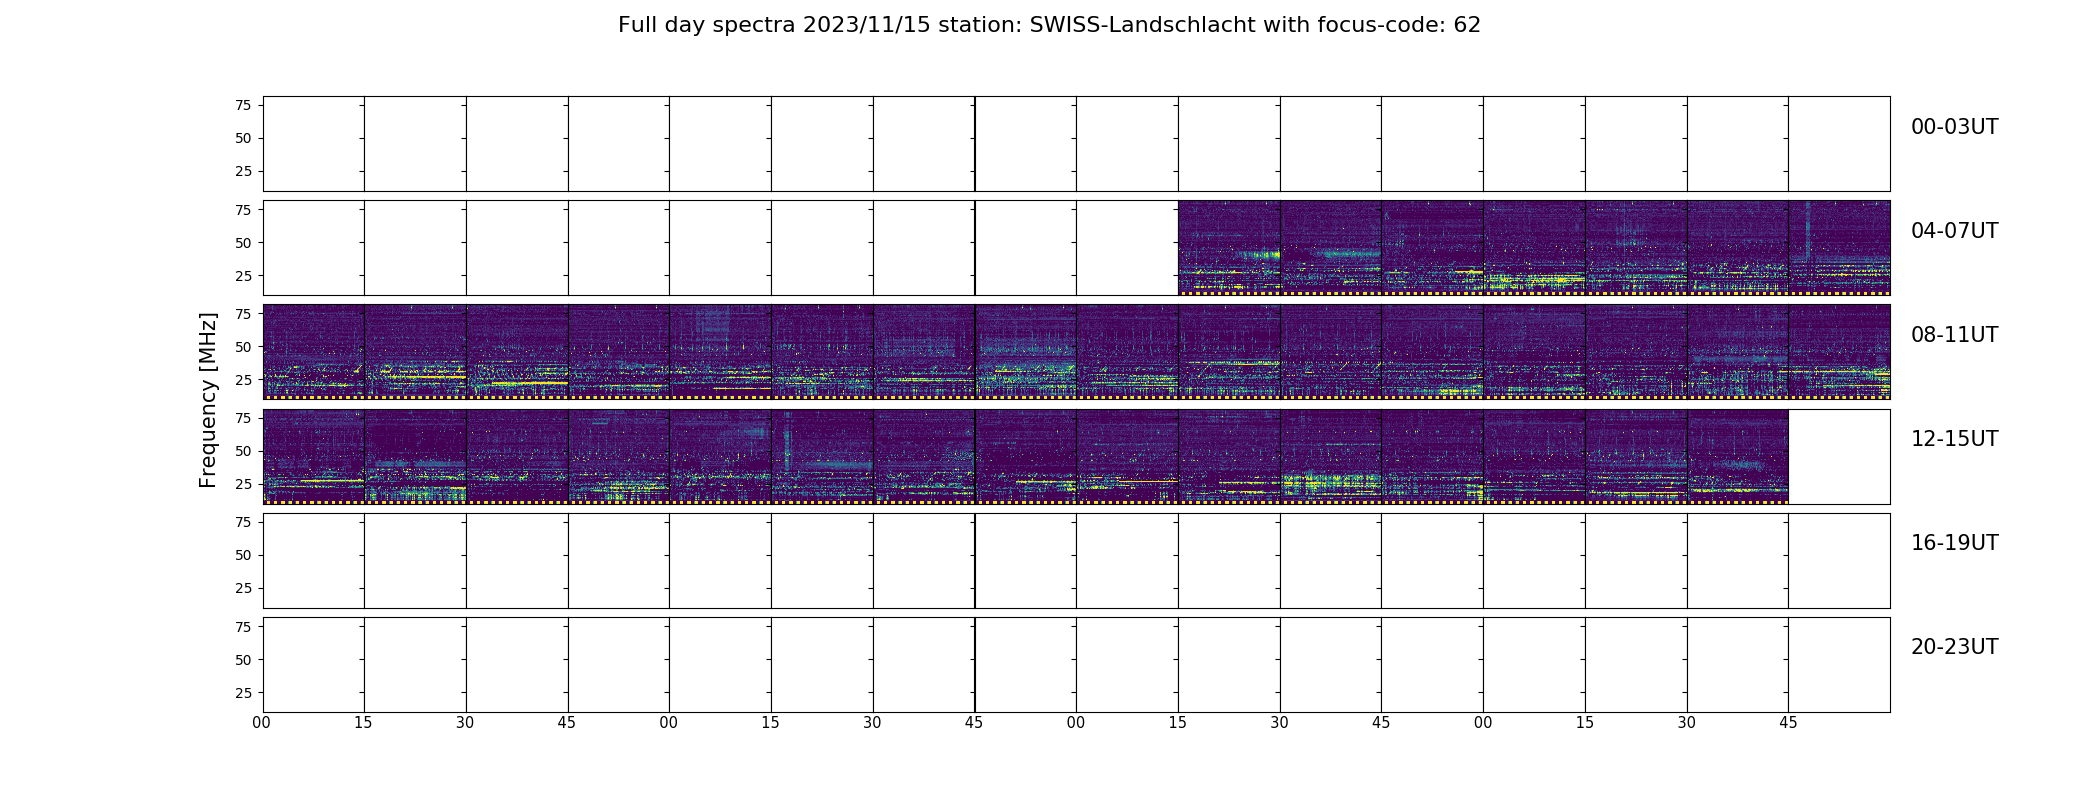Click the leftmost '00' time tick label
2100x800 pixels.
262,723
